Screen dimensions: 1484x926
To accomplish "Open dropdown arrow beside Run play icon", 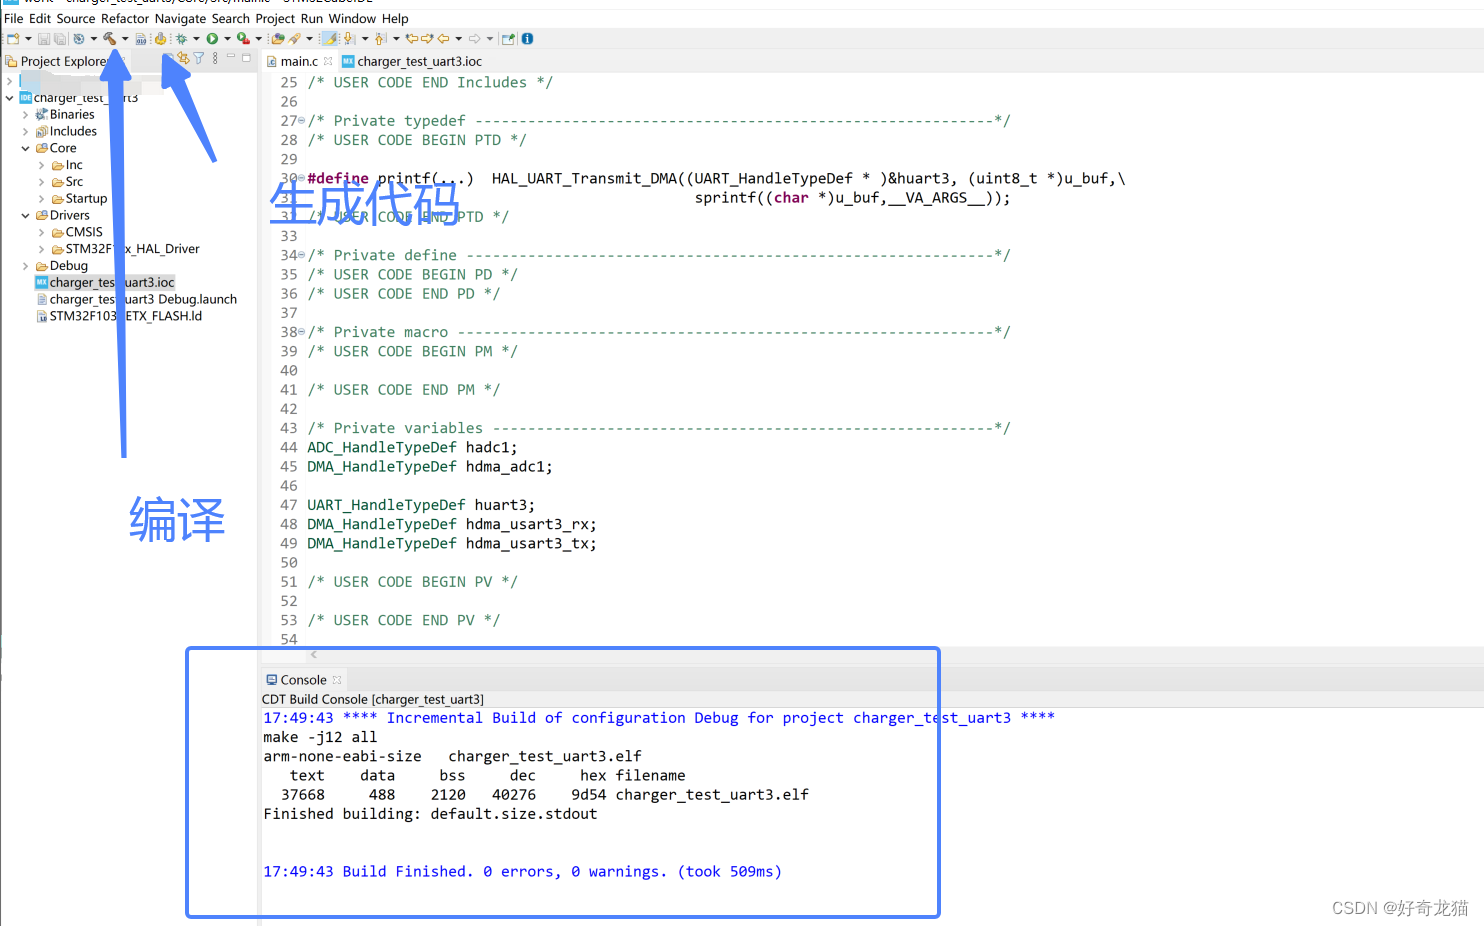I will click(227, 39).
